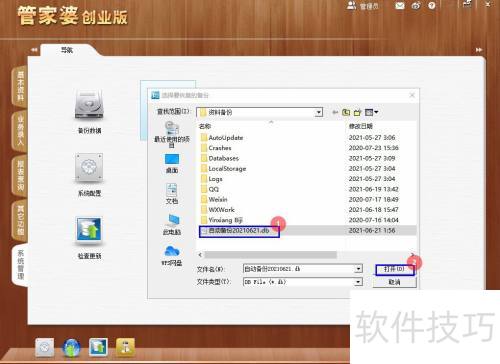The width and height of the screenshot is (500, 364).
Task: Click the go back arrow in file dialog toolbar
Action: (x=335, y=112)
